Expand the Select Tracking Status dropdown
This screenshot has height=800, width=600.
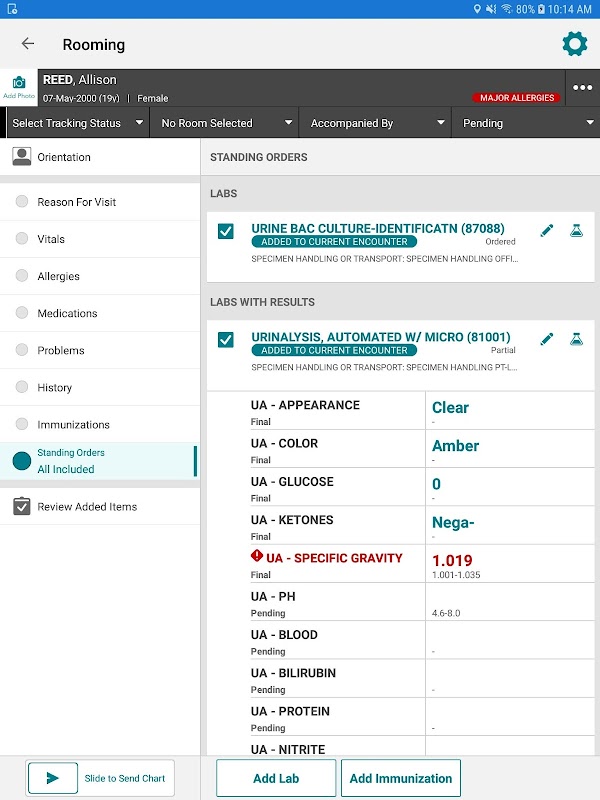[75, 123]
